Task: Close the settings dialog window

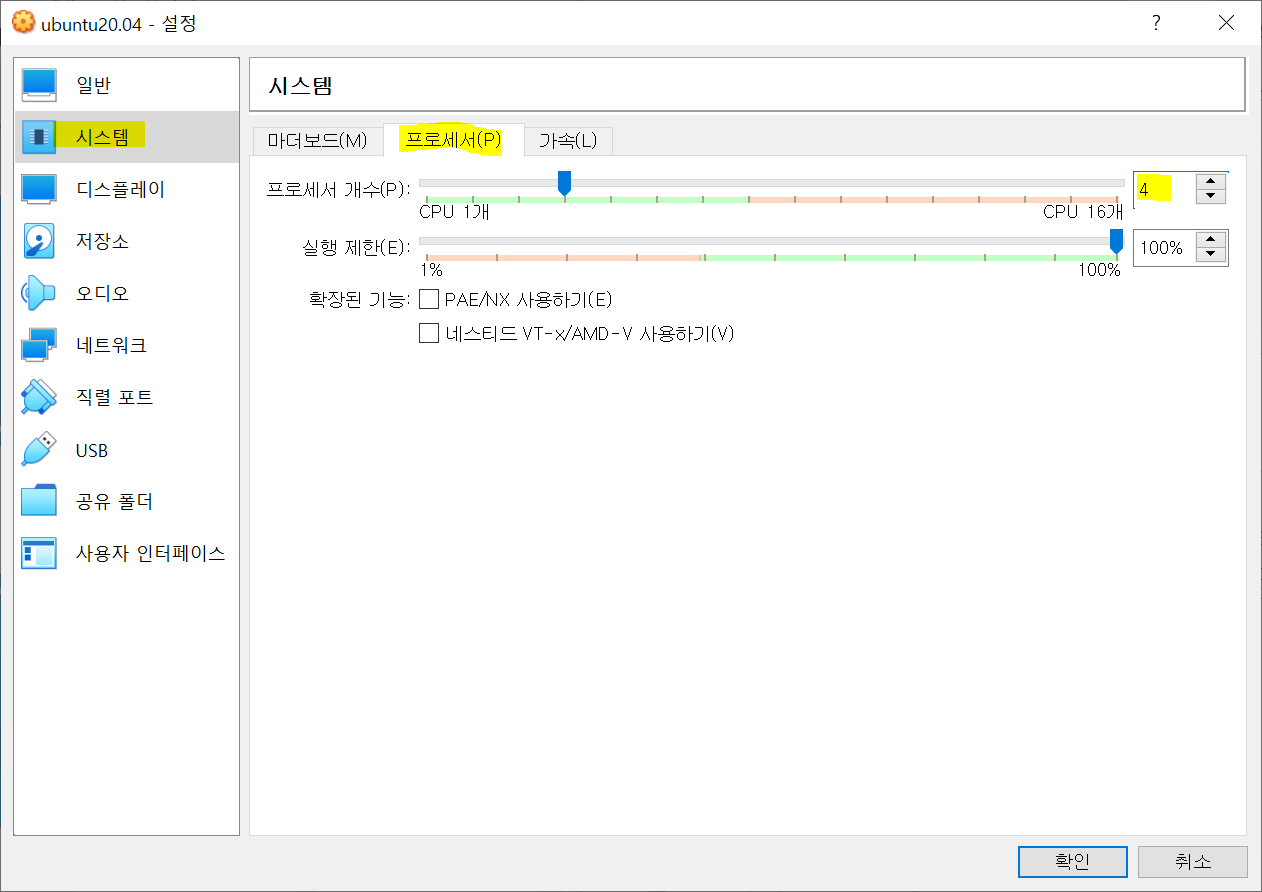Action: pos(1226,22)
